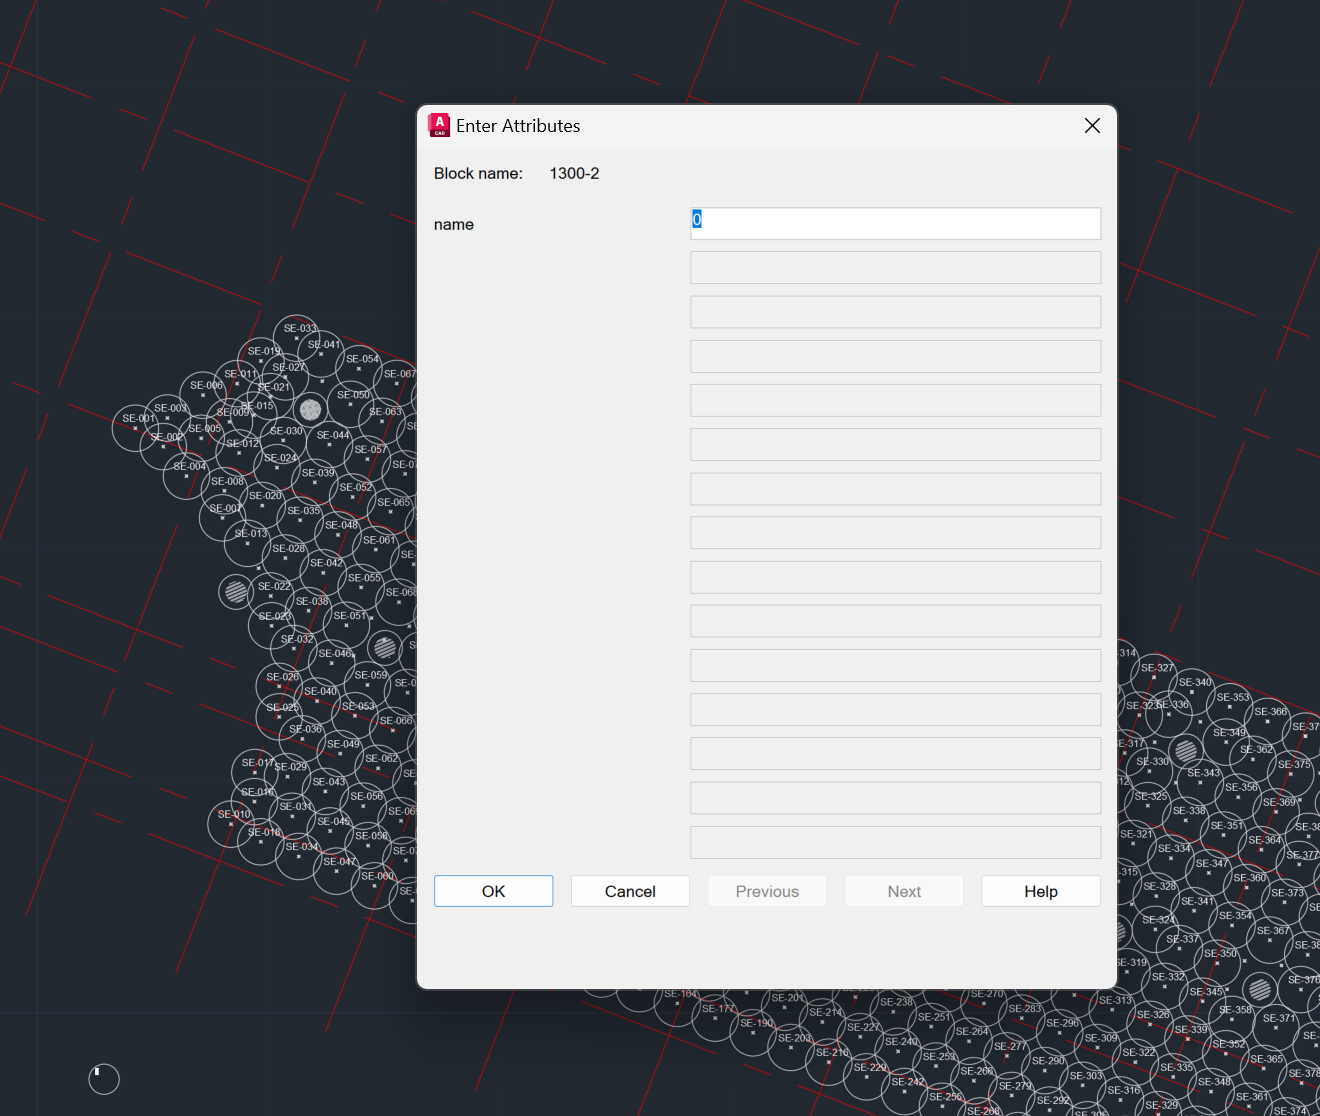The width and height of the screenshot is (1320, 1116).
Task: Dismiss the dialog using the X
Action: tap(1091, 125)
